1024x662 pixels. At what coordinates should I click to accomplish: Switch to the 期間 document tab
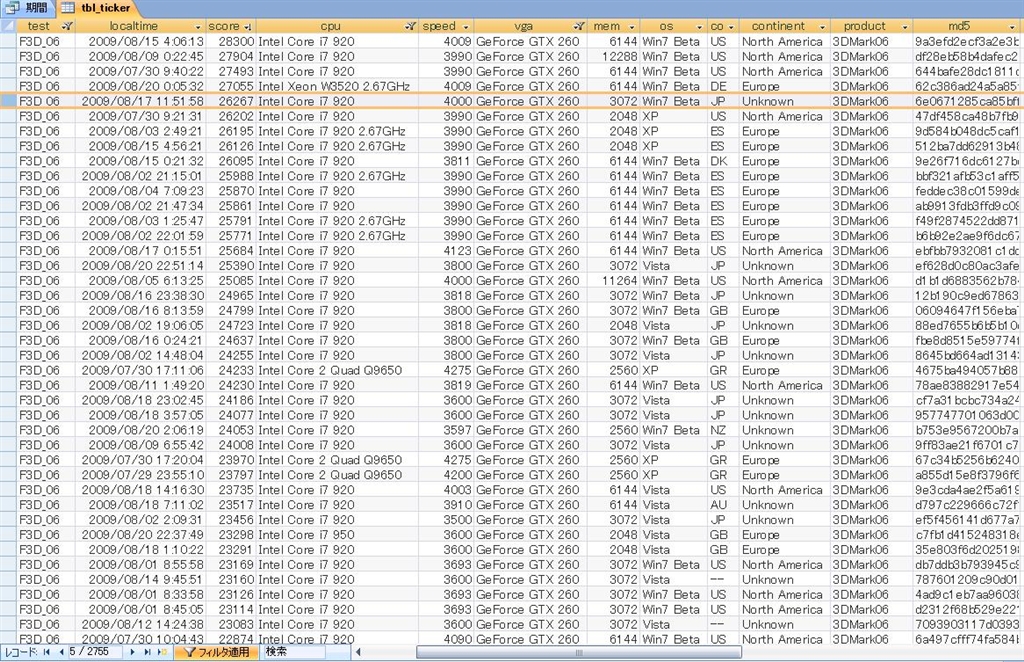29,8
